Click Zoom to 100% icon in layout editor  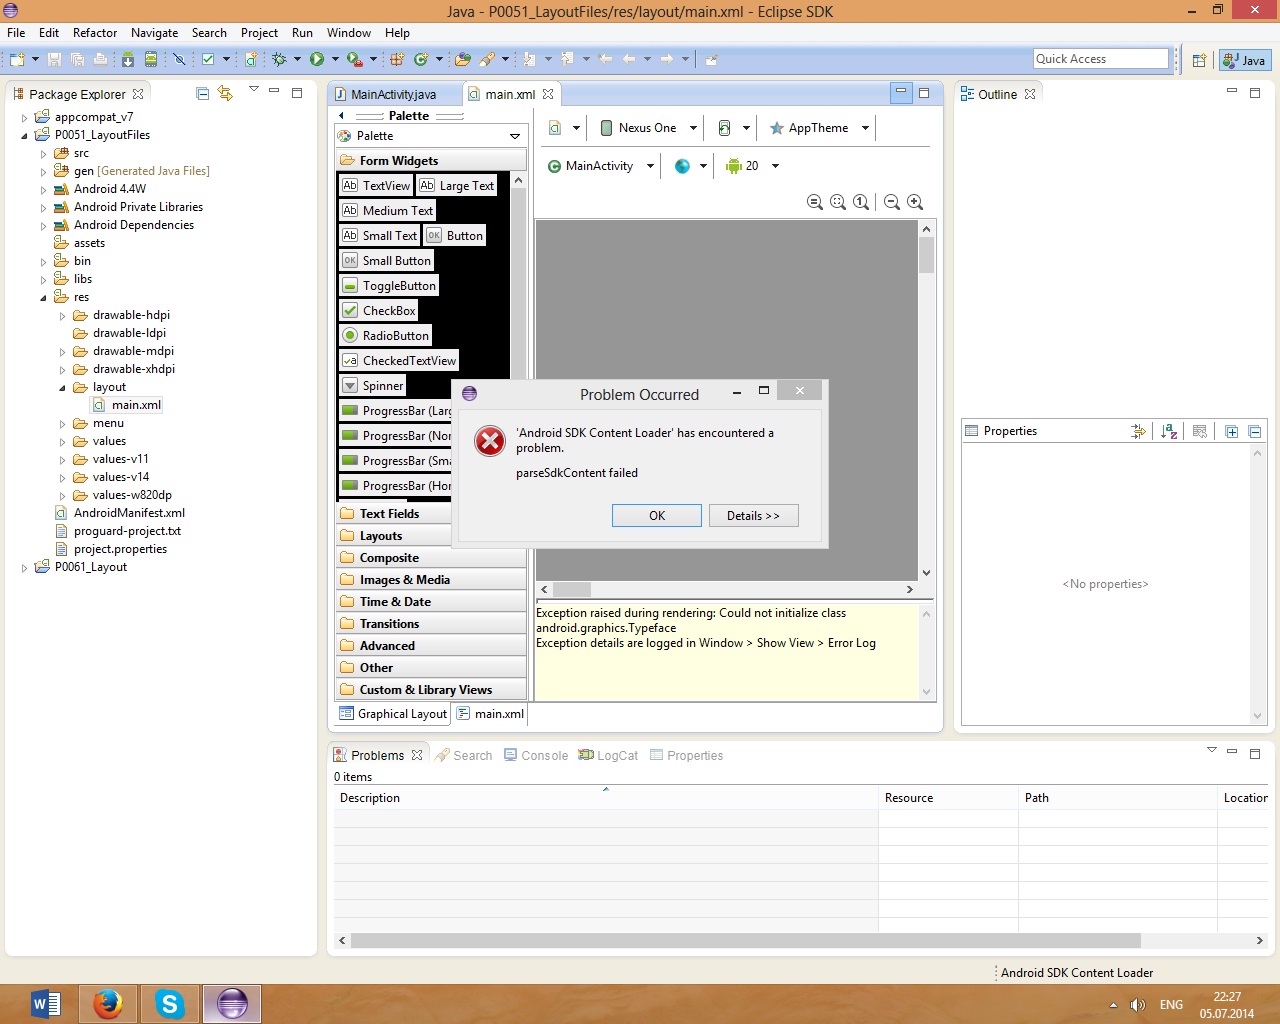861,202
